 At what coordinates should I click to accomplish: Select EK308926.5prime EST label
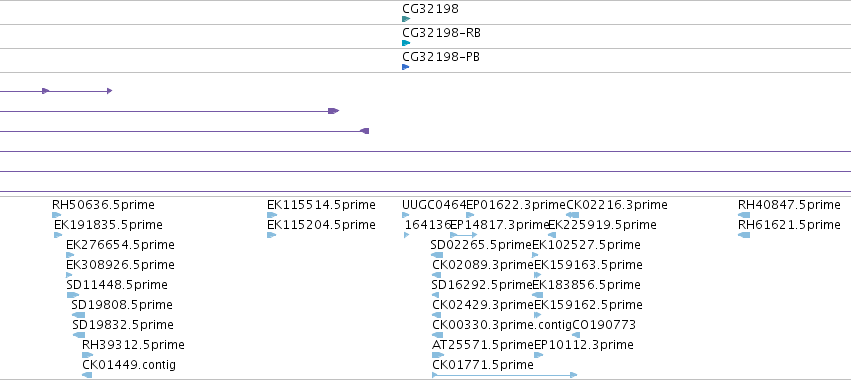tap(120, 265)
